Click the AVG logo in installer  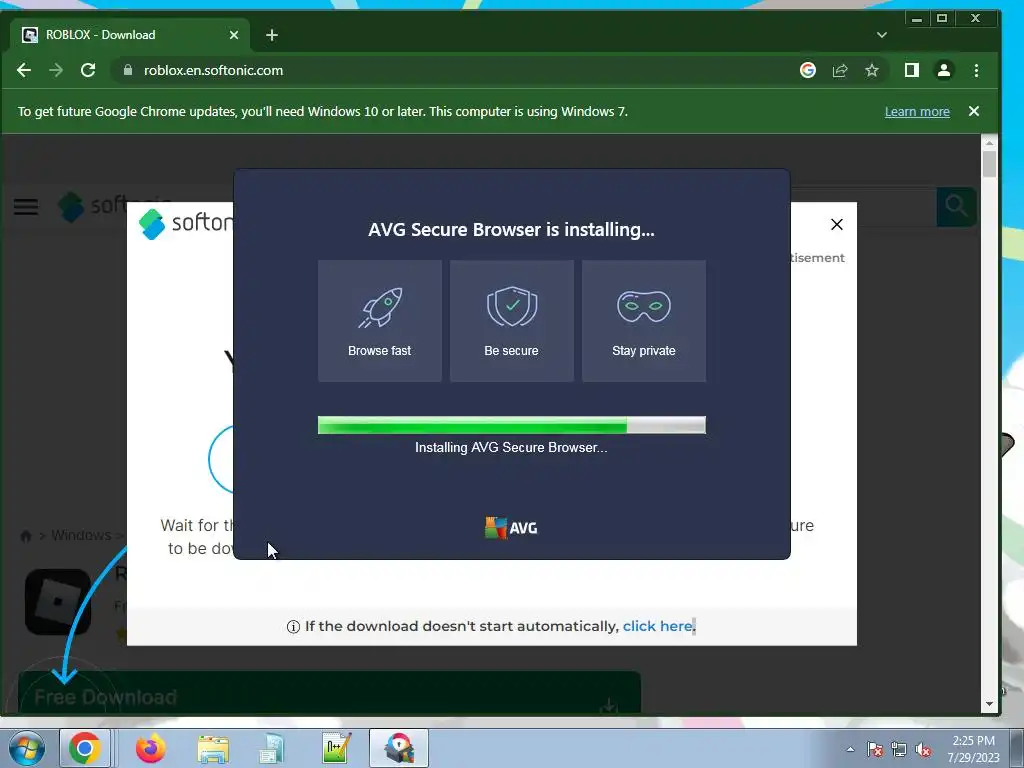point(511,528)
